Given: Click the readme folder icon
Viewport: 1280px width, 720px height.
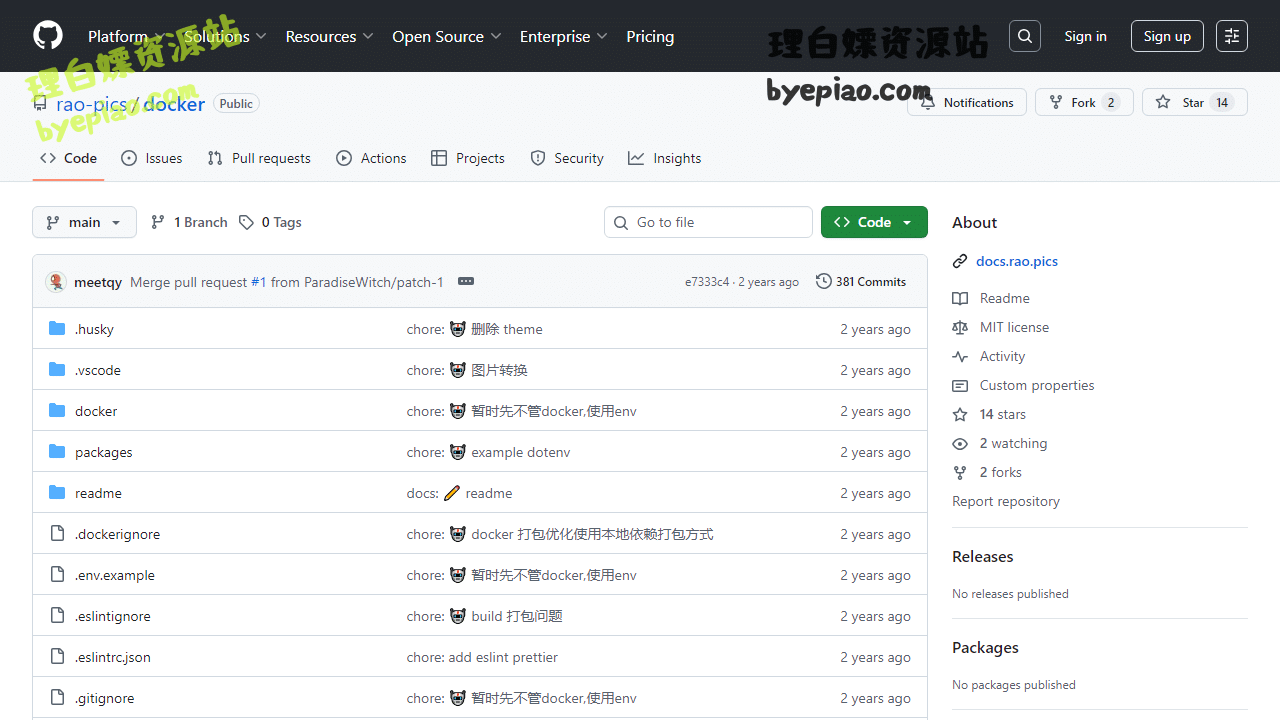Looking at the screenshot, I should coord(57,493).
